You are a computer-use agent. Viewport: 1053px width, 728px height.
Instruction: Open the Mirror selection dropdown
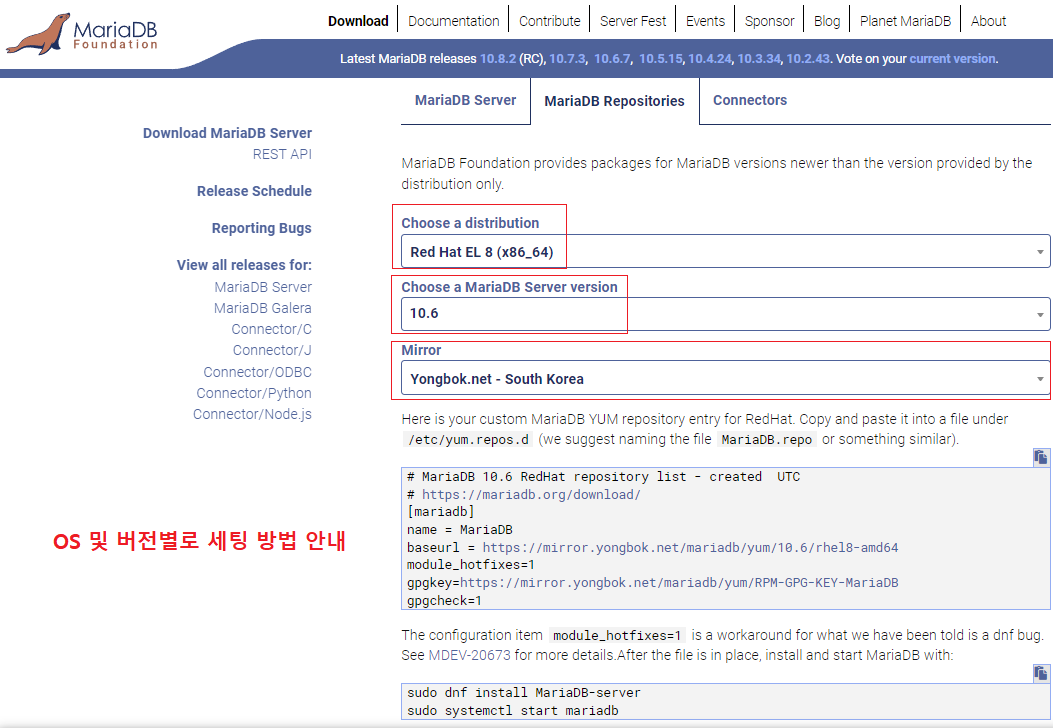click(725, 379)
